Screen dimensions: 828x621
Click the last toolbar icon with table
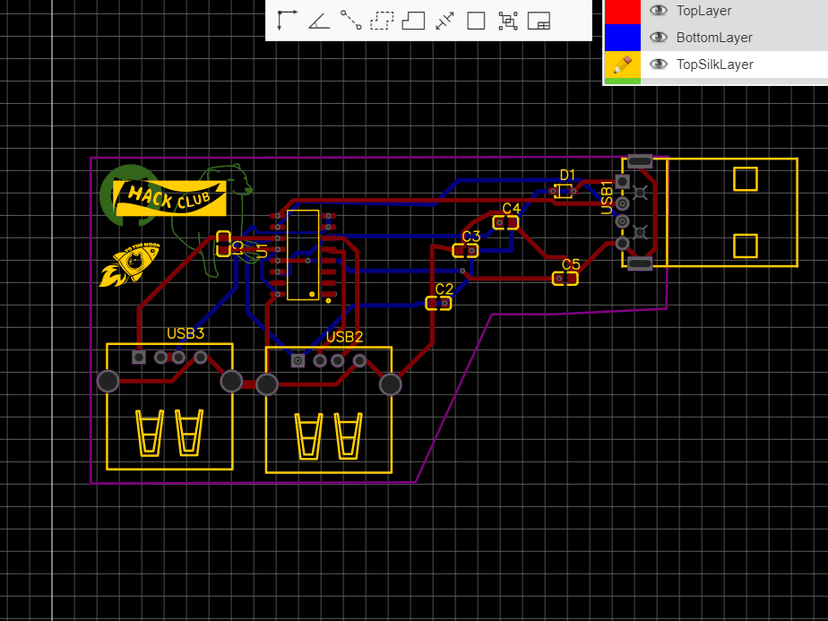click(539, 21)
